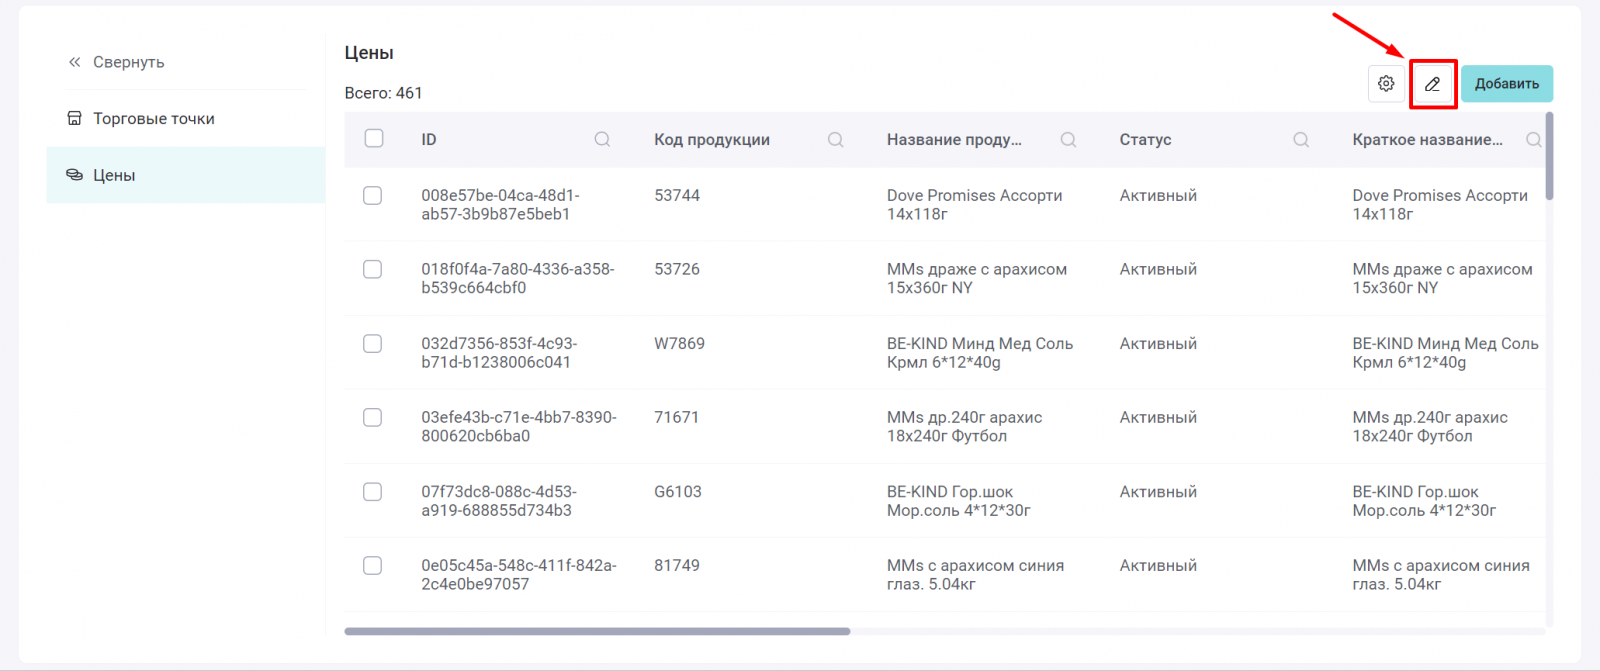
Task: Click the coins icon beside Цены
Action: (74, 175)
